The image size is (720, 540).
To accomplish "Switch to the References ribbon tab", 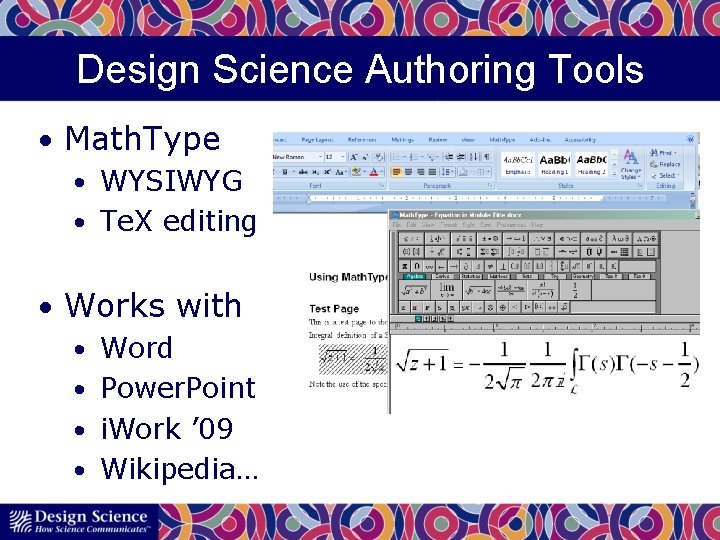I will click(362, 140).
